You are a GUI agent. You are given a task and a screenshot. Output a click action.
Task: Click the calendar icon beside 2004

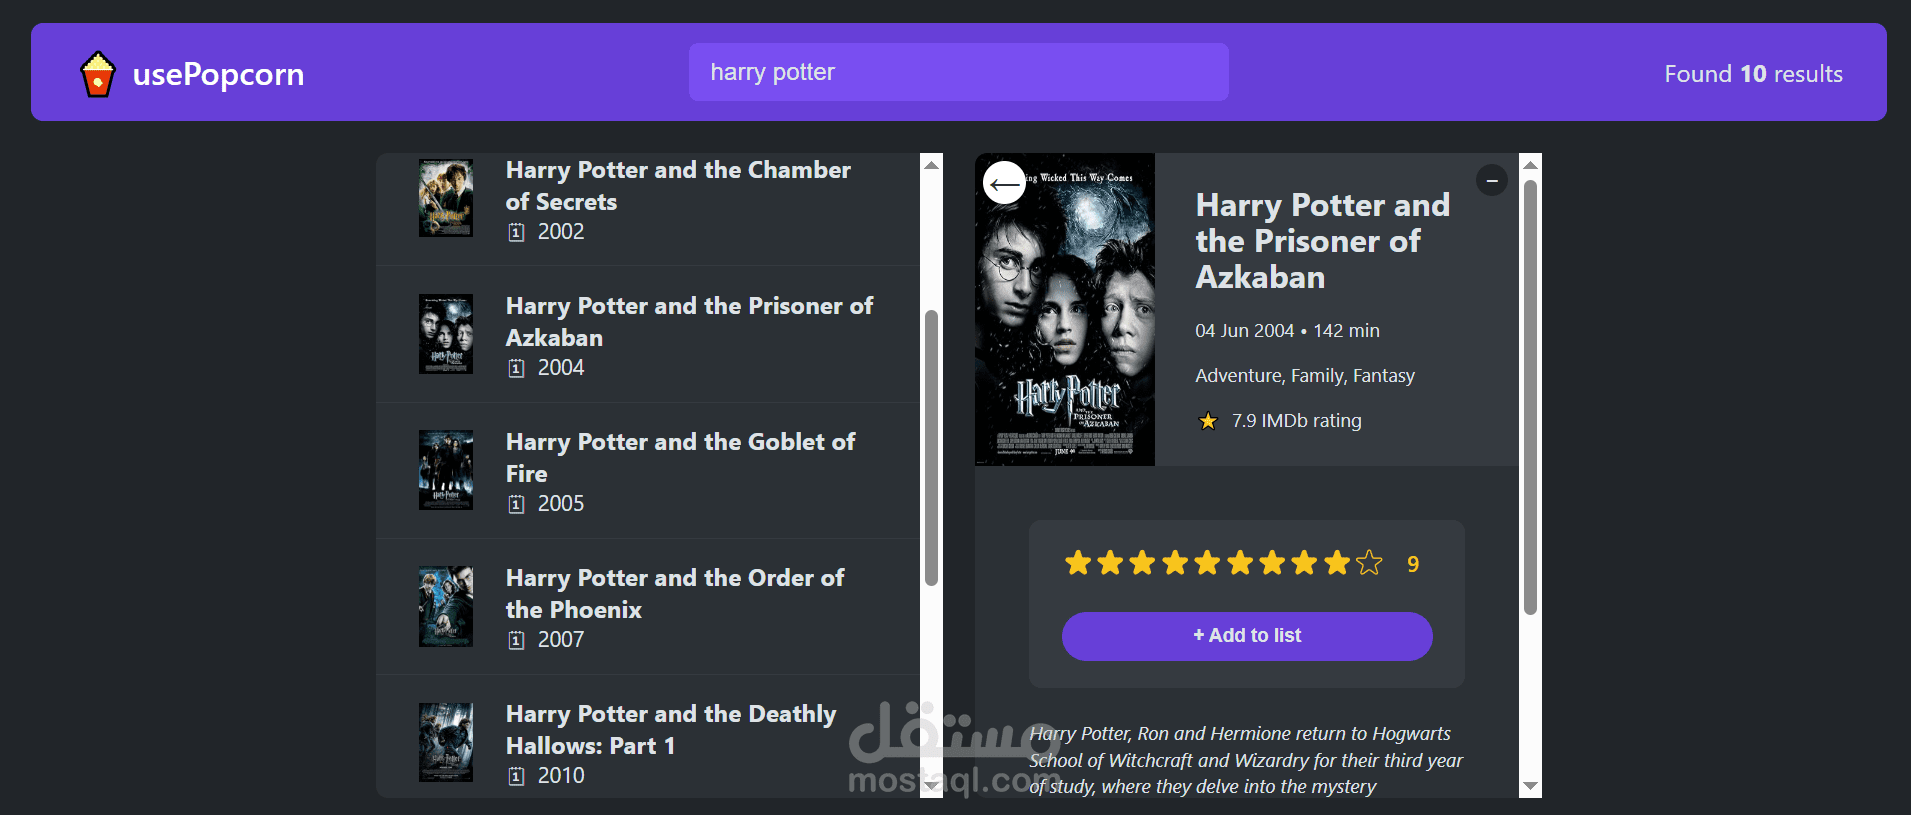pos(516,368)
